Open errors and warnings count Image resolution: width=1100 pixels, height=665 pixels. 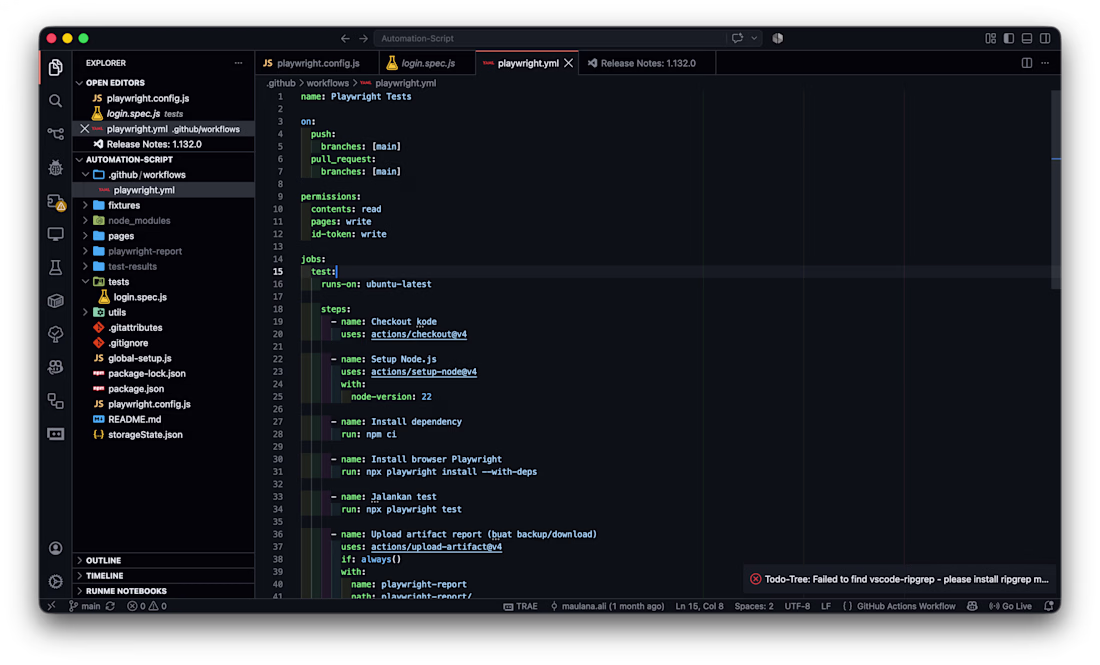147,606
